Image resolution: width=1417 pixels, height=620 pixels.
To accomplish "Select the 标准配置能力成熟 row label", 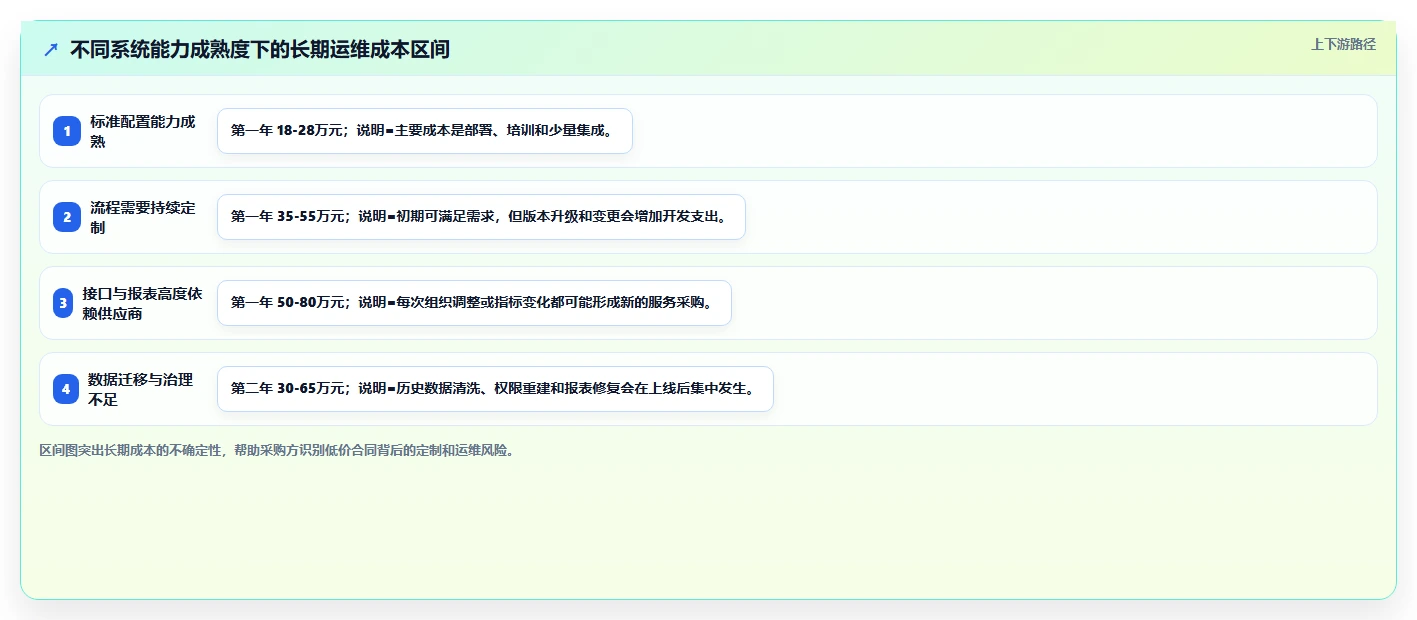I will [x=143, y=131].
